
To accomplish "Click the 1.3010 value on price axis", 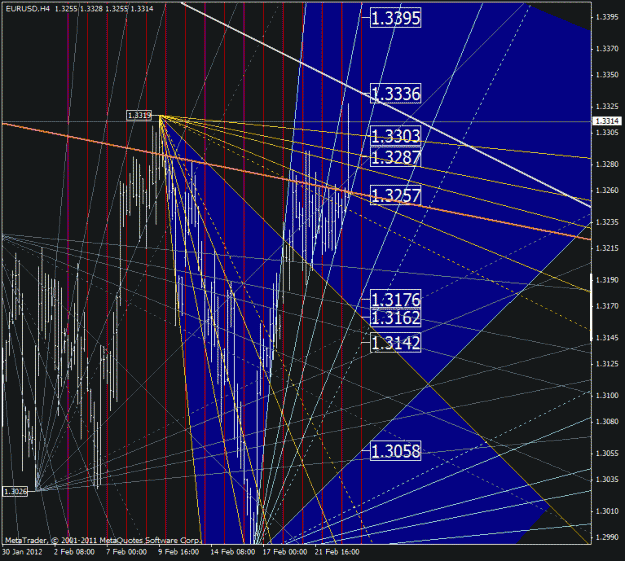I will 607,511.
